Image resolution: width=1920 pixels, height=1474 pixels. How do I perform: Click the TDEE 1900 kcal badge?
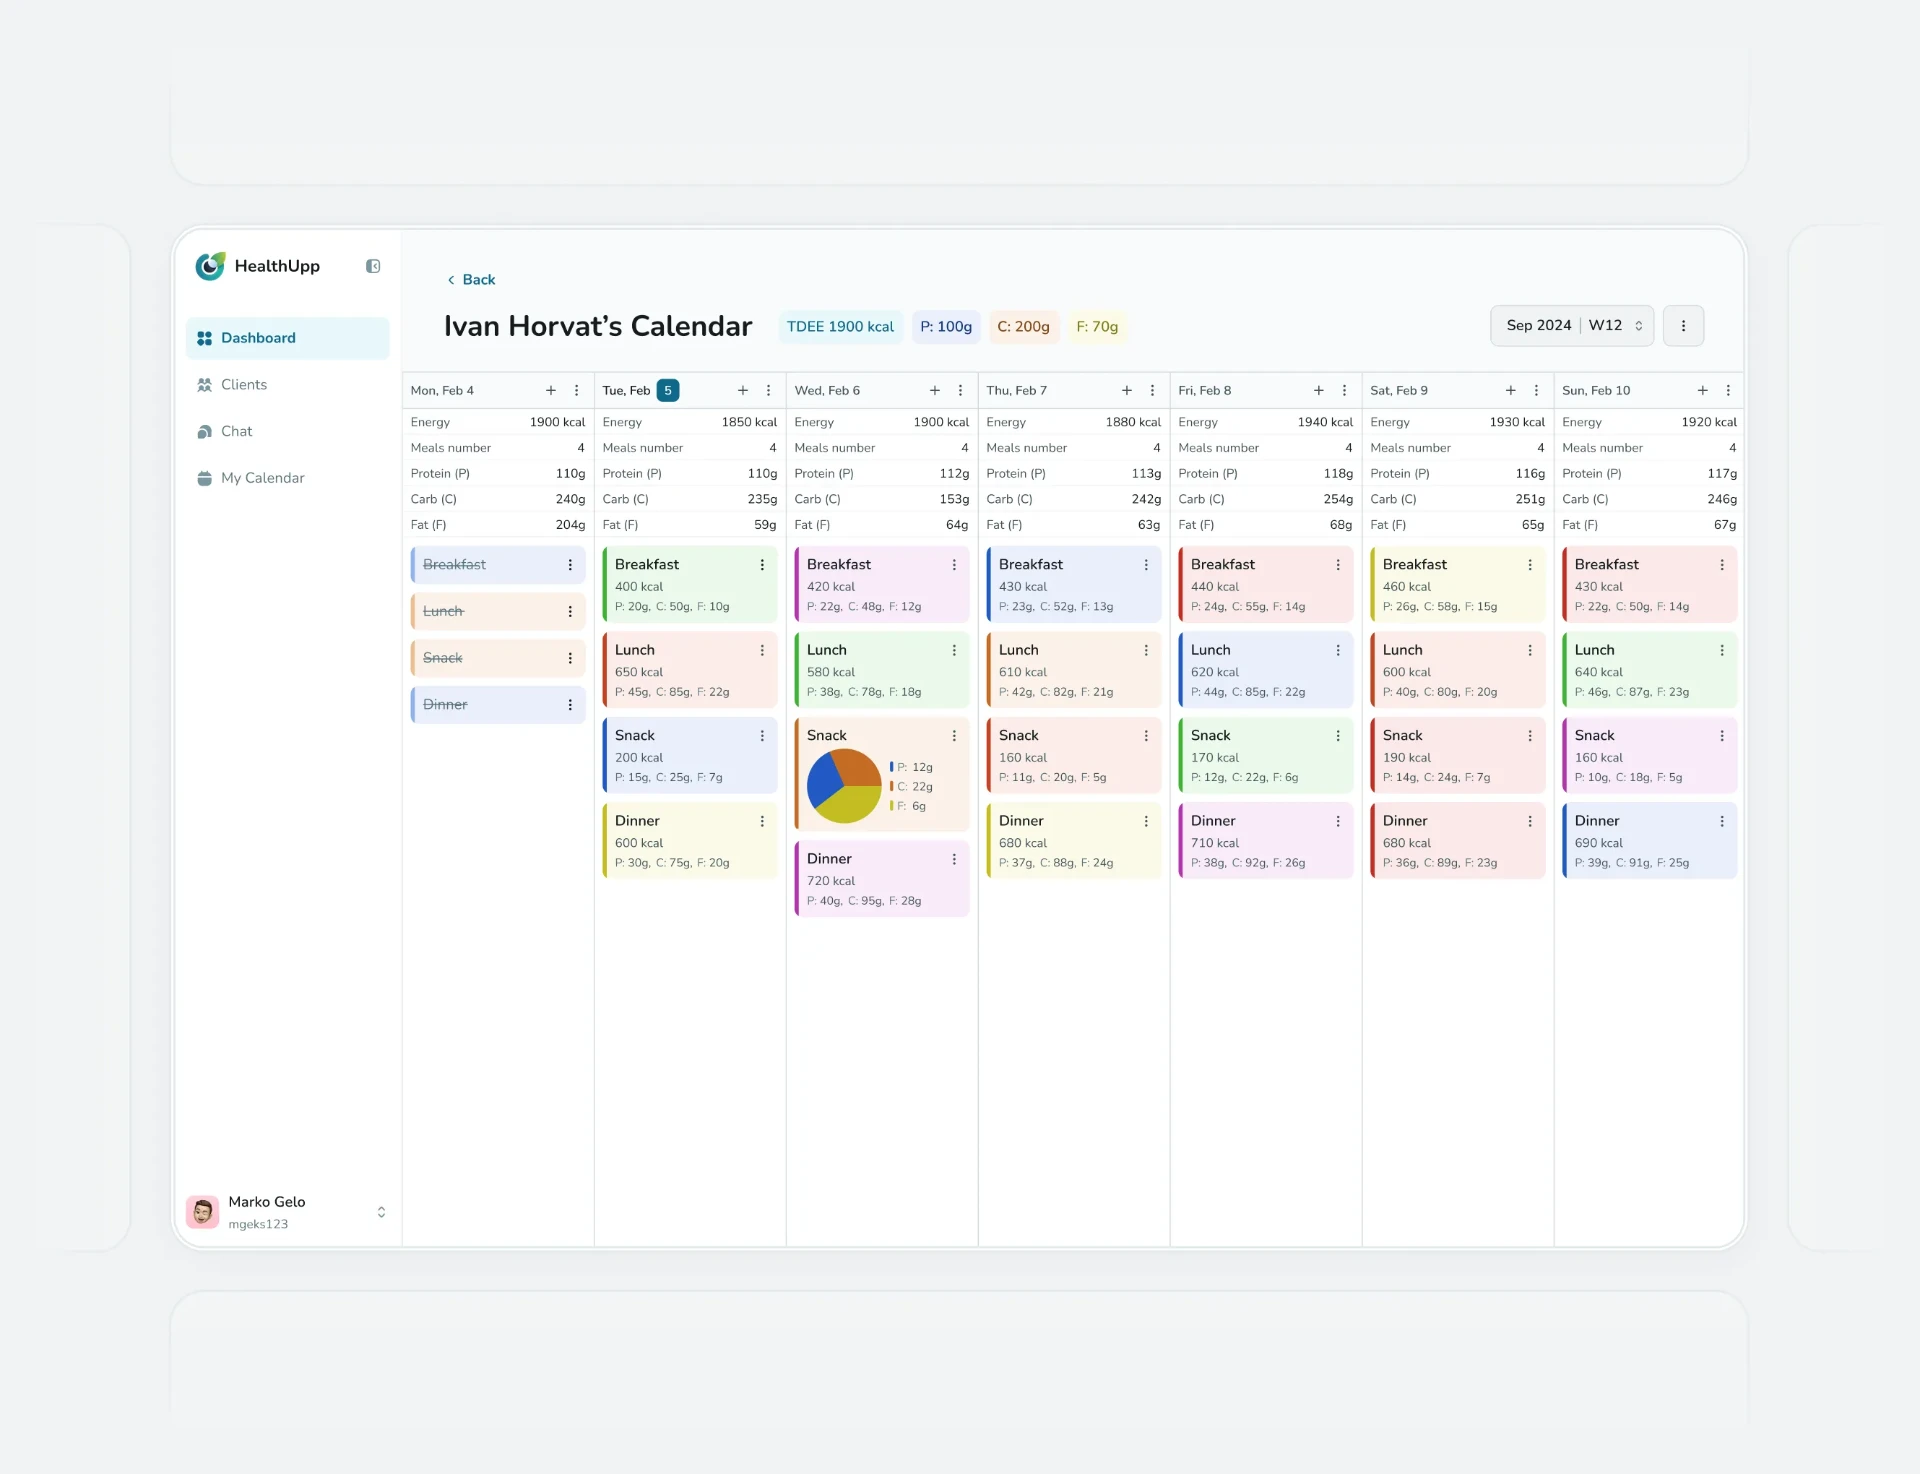click(x=841, y=327)
